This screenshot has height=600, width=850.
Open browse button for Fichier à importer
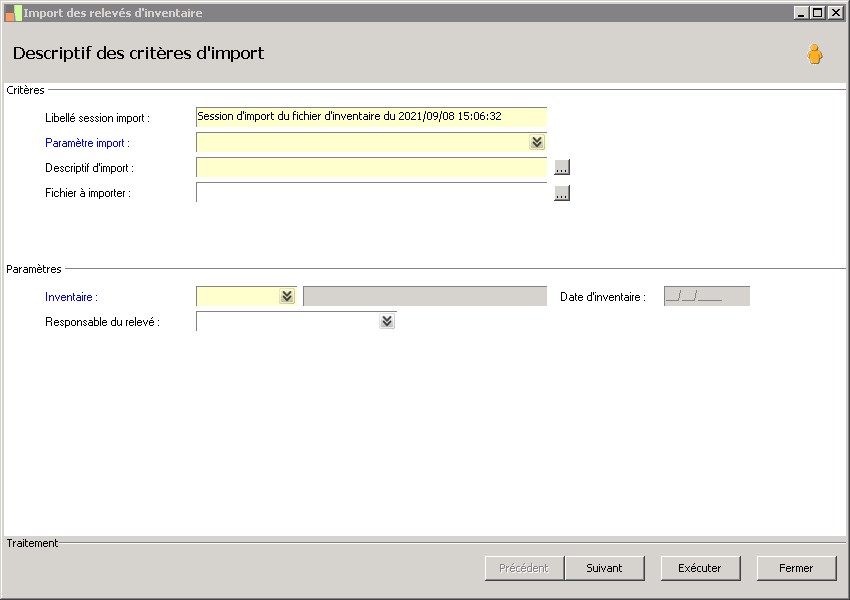tap(562, 194)
